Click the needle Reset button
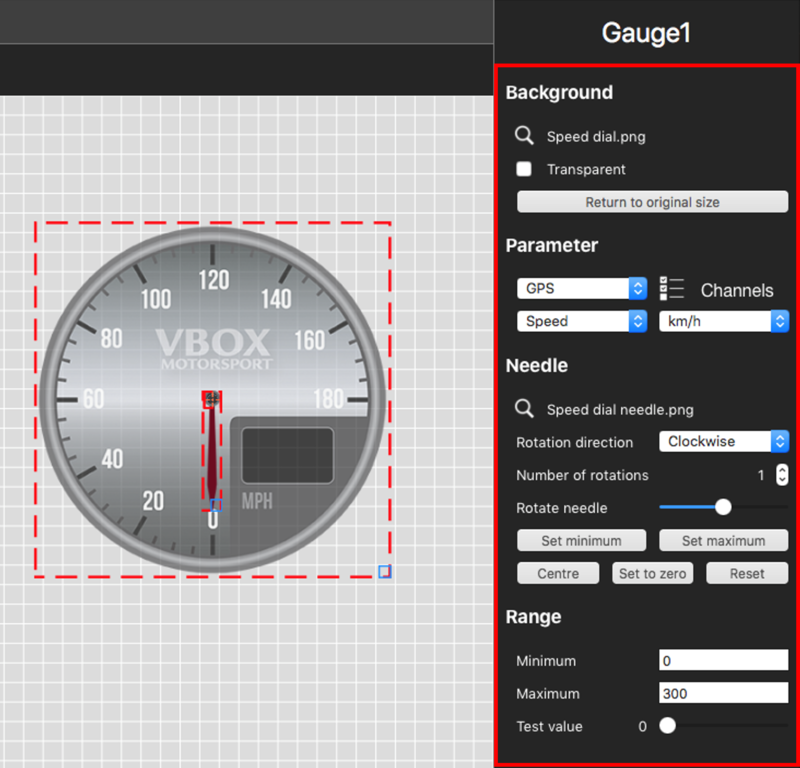 point(747,573)
